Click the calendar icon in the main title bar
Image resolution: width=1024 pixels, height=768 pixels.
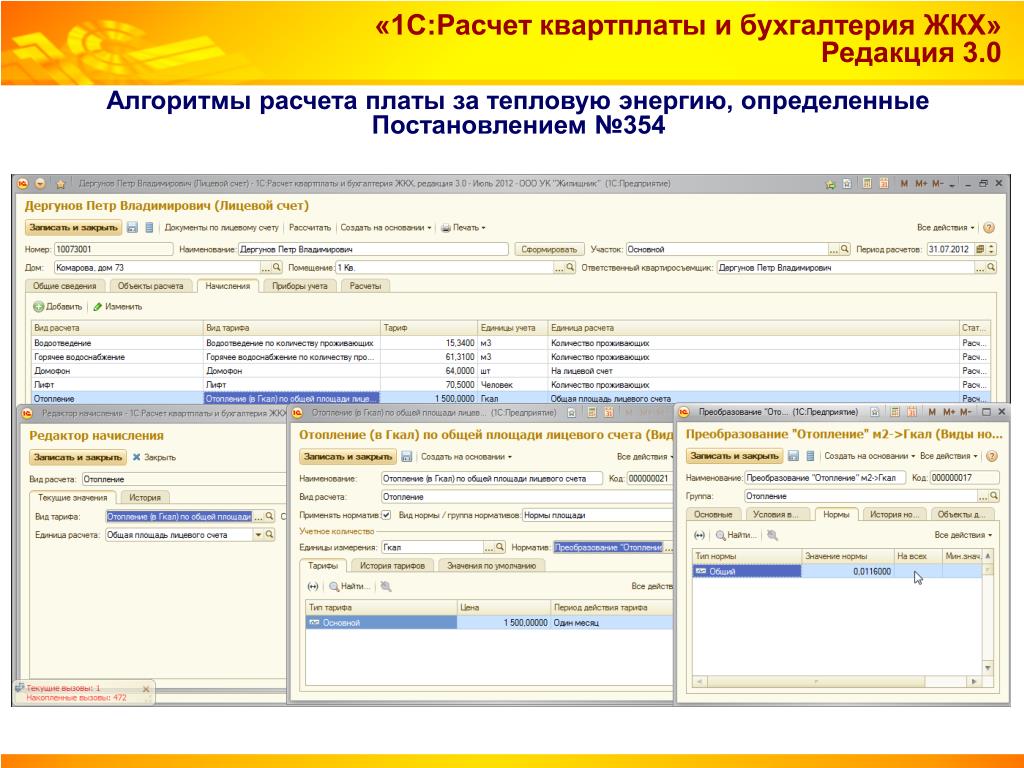(x=884, y=184)
